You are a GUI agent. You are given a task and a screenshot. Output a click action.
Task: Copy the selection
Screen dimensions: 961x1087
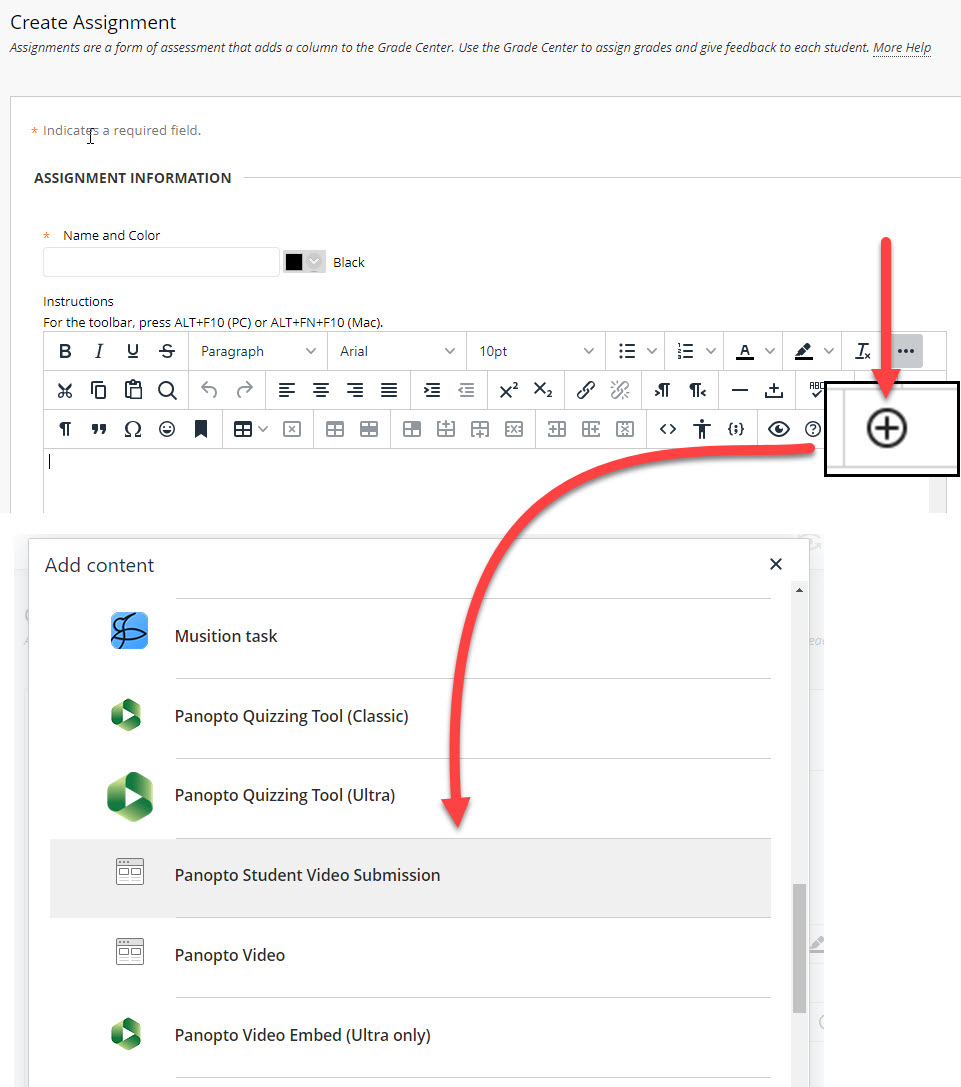99,390
